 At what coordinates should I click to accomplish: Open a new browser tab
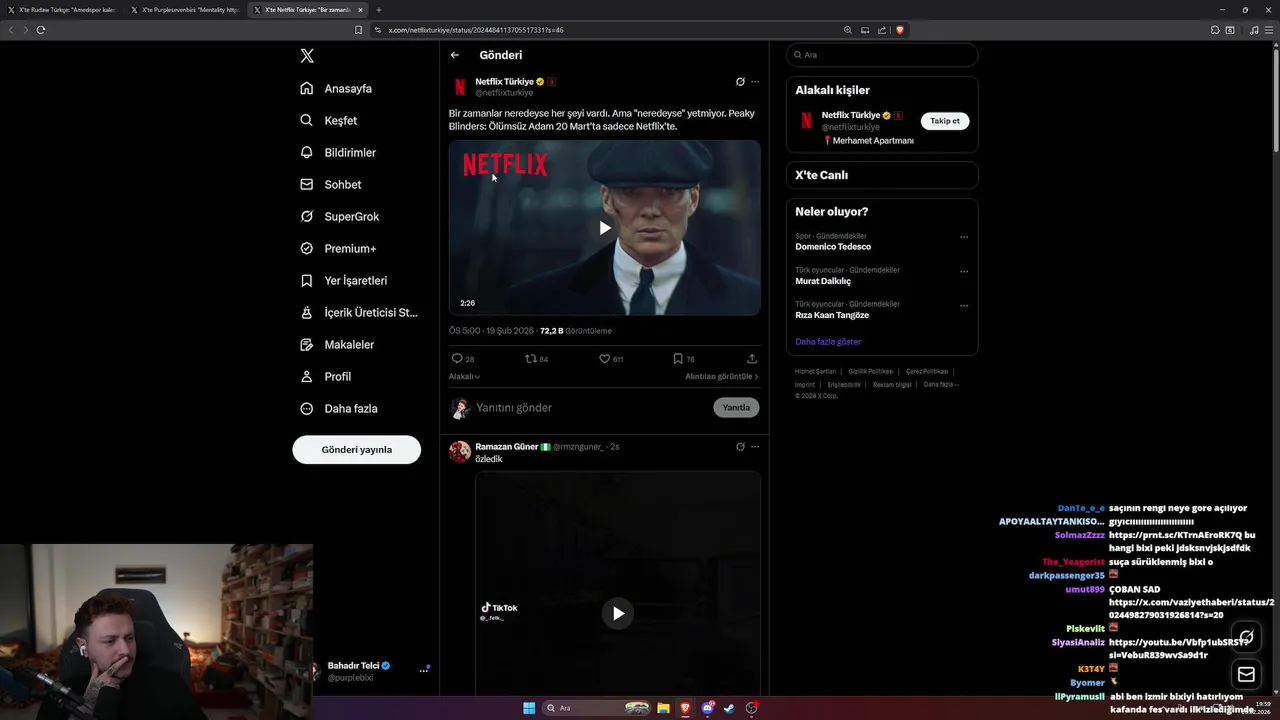tap(379, 10)
